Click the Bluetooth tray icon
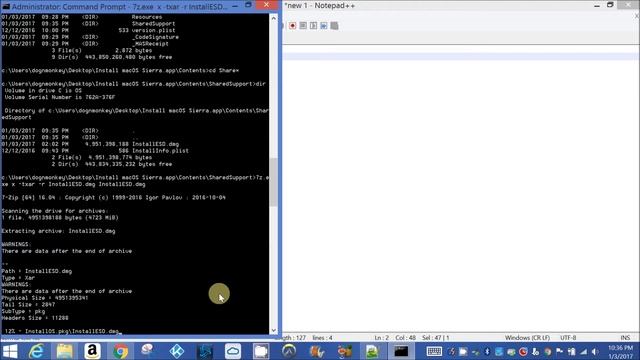The image size is (640, 360). pyautogui.click(x=487, y=351)
